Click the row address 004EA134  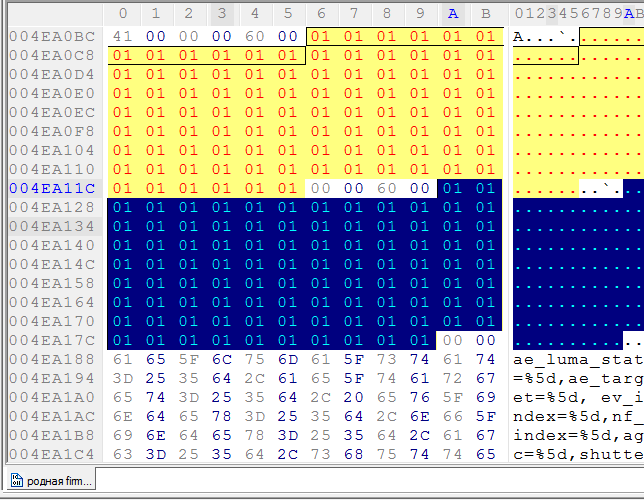click(x=51, y=226)
